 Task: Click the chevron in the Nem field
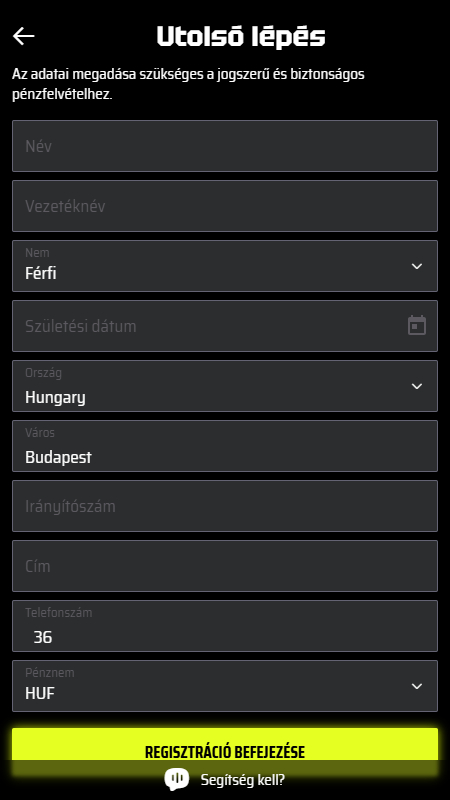[x=417, y=266]
